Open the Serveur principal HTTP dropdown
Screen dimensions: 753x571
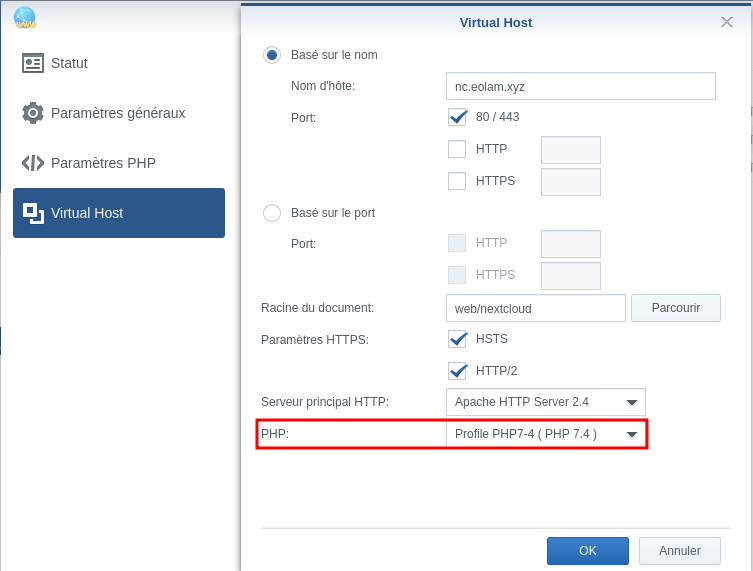point(545,402)
